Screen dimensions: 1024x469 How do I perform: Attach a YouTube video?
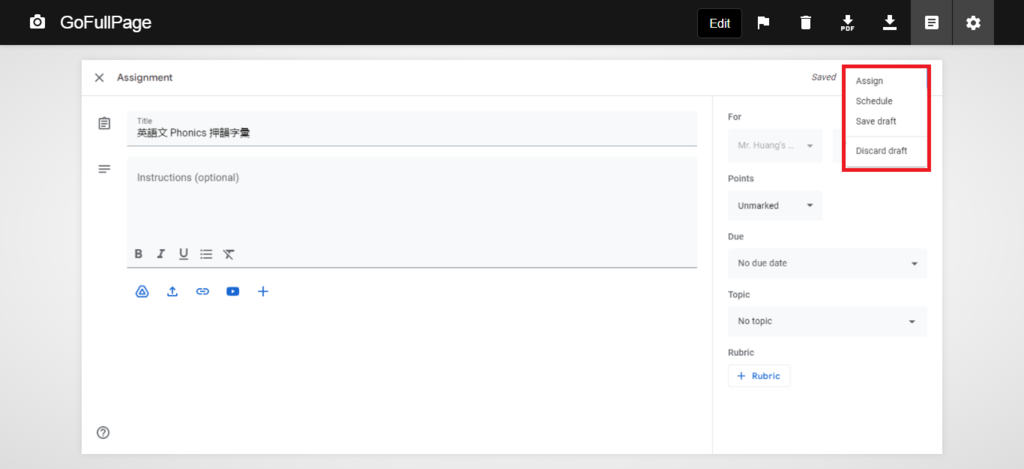pos(233,292)
